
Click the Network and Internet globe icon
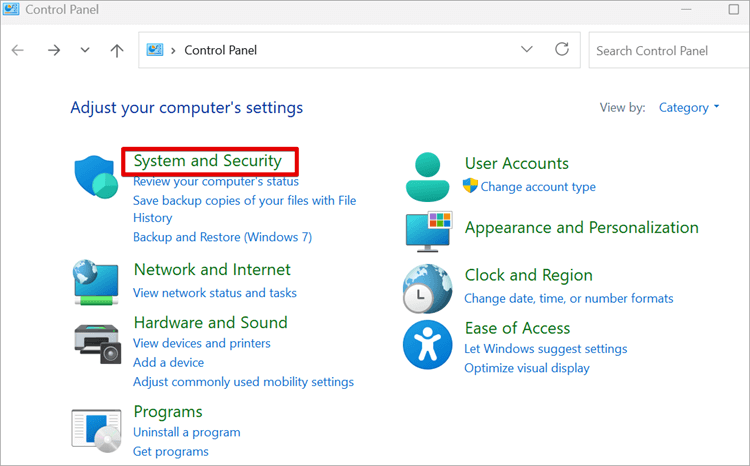click(96, 282)
